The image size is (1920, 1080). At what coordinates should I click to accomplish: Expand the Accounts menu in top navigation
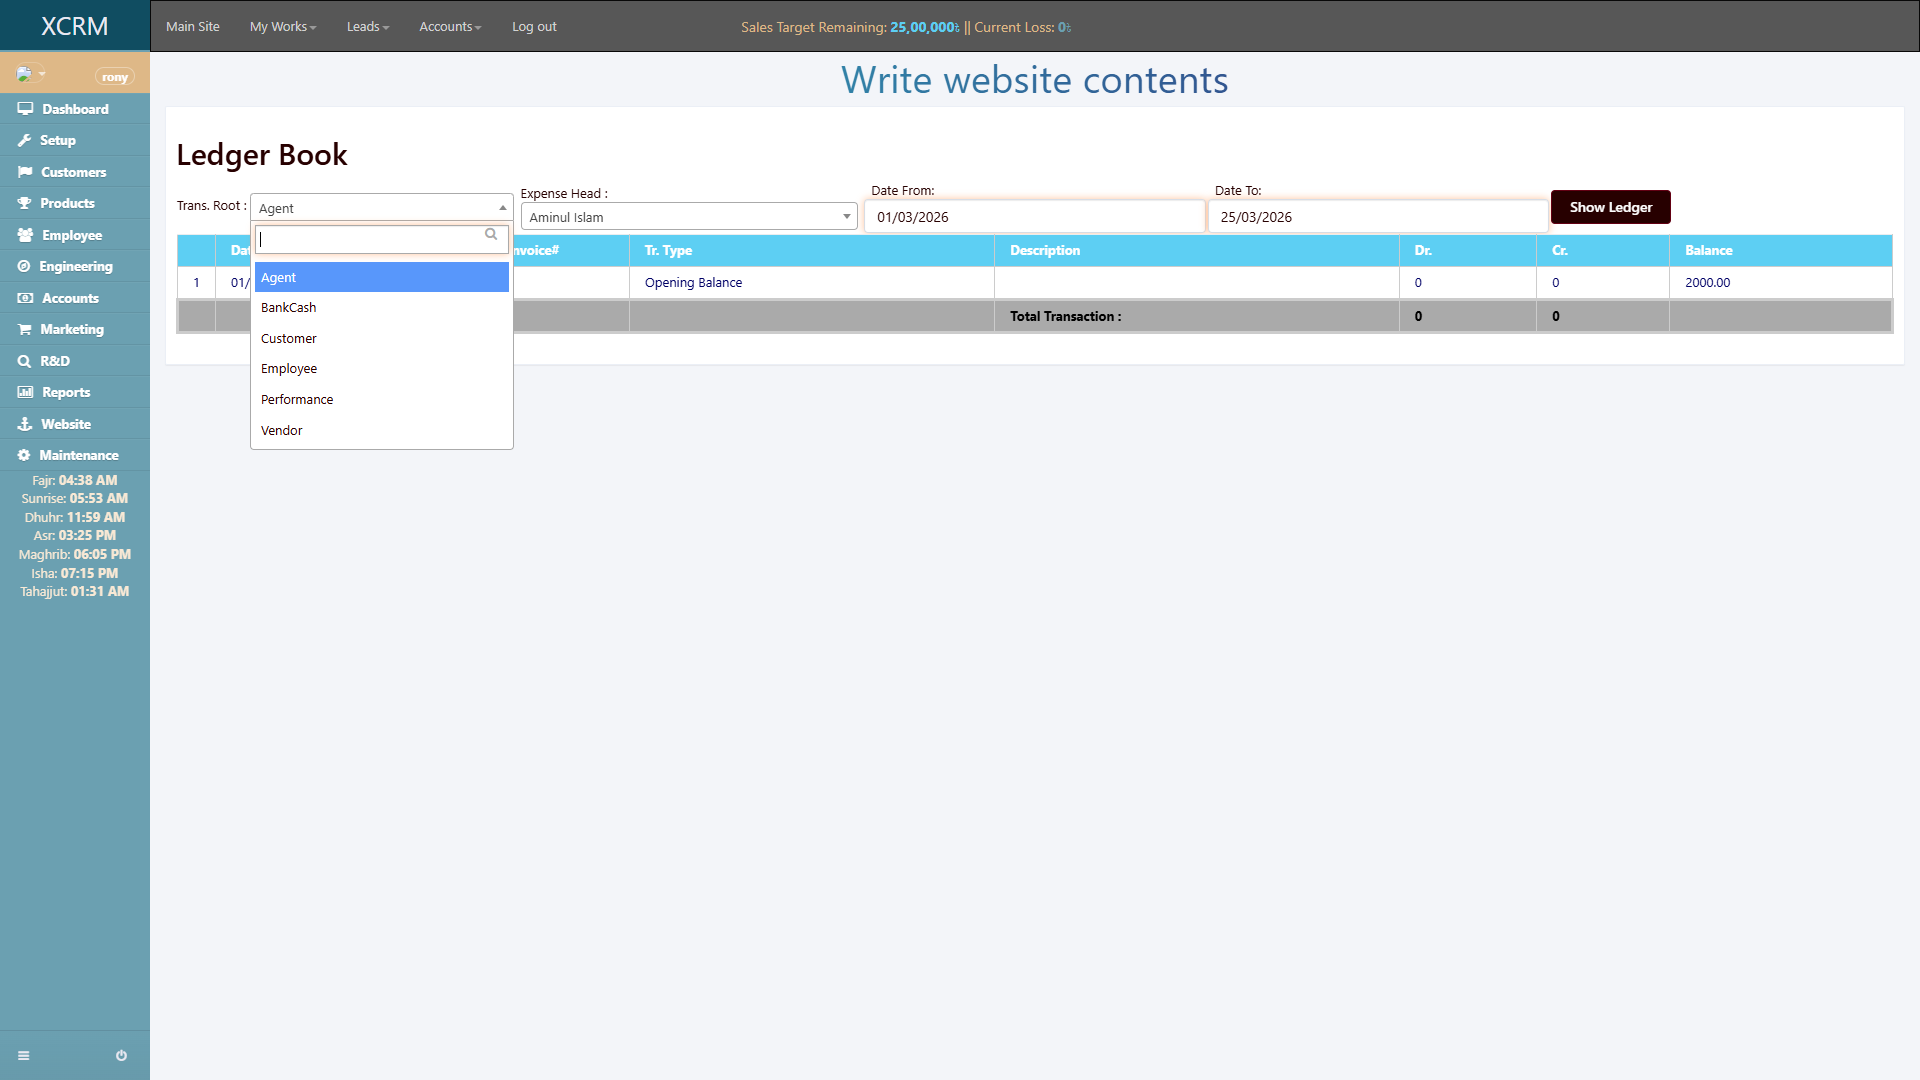pyautogui.click(x=450, y=26)
